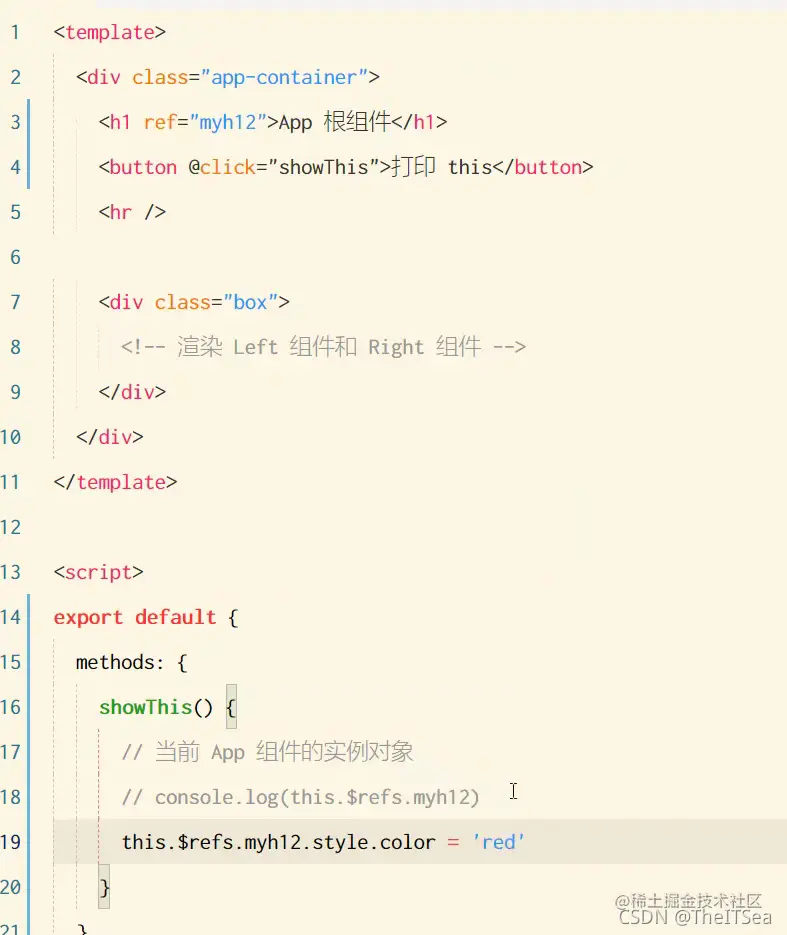Screen dimensions: 787x935
Task: Click the "打印 this" button label text
Action: point(442,167)
